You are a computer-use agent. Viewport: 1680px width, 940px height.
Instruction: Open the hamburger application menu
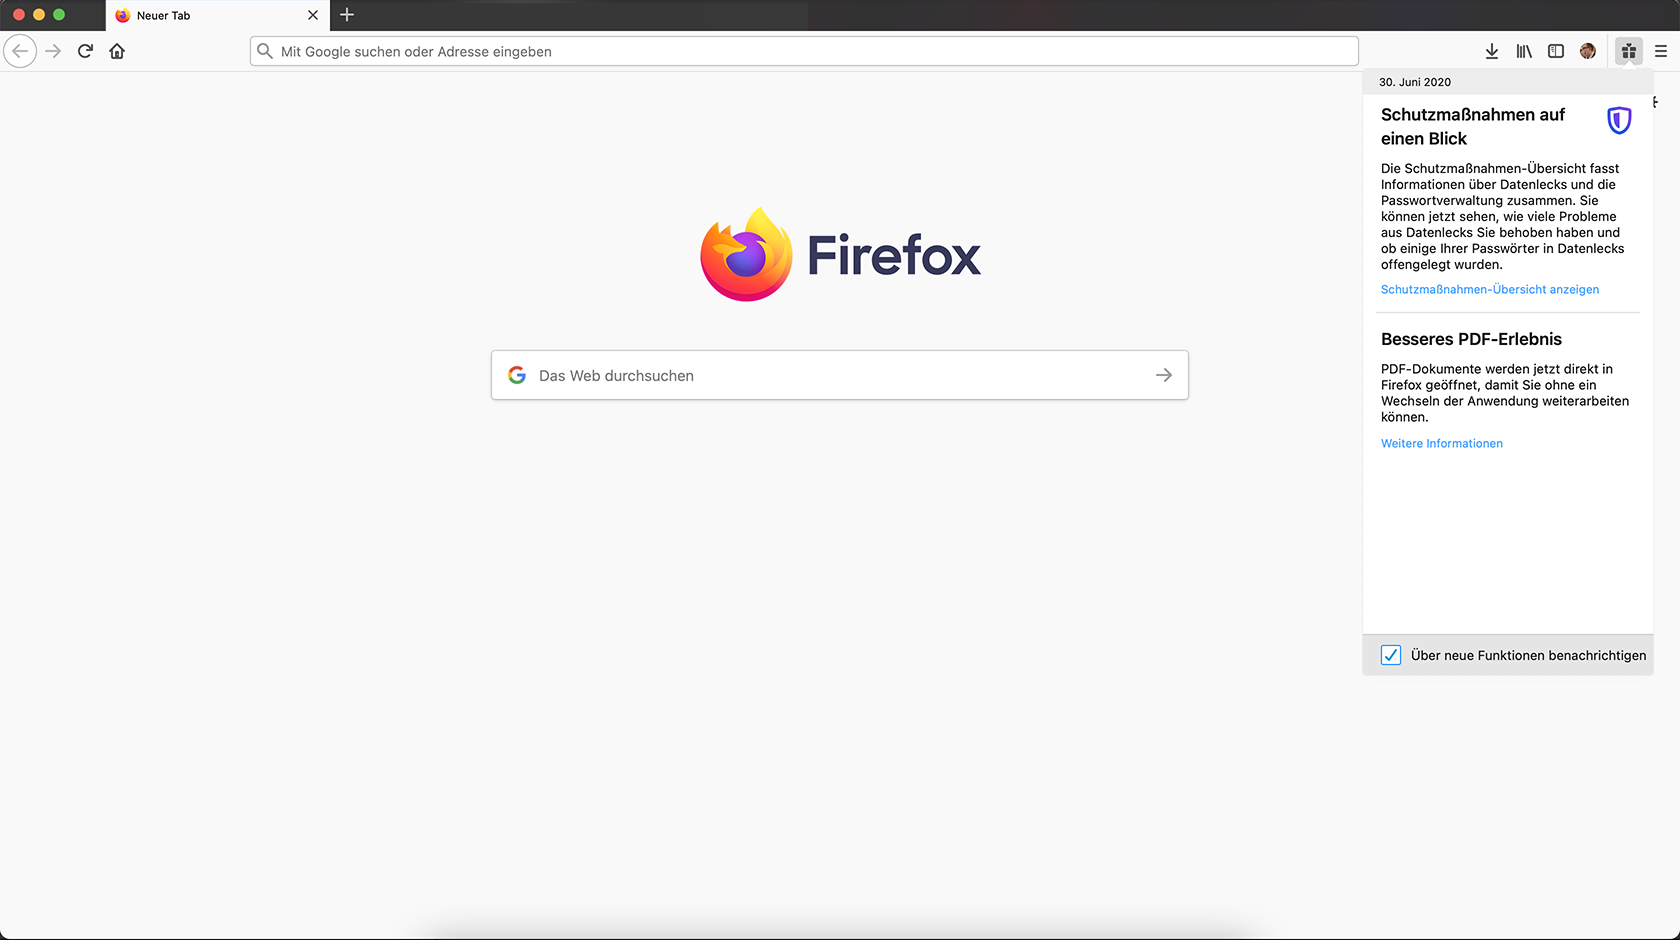(x=1661, y=51)
